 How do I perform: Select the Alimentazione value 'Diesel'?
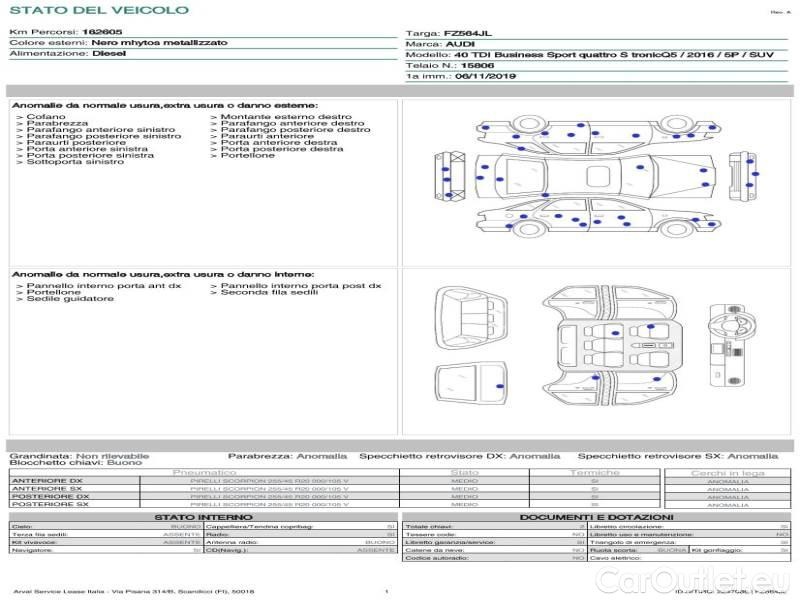(x=109, y=53)
